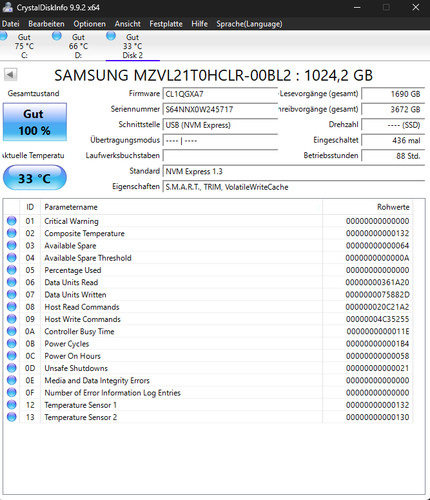Select the Unsafe Shutdowns parameter name
This screenshot has width=430, height=500.
pos(76,368)
